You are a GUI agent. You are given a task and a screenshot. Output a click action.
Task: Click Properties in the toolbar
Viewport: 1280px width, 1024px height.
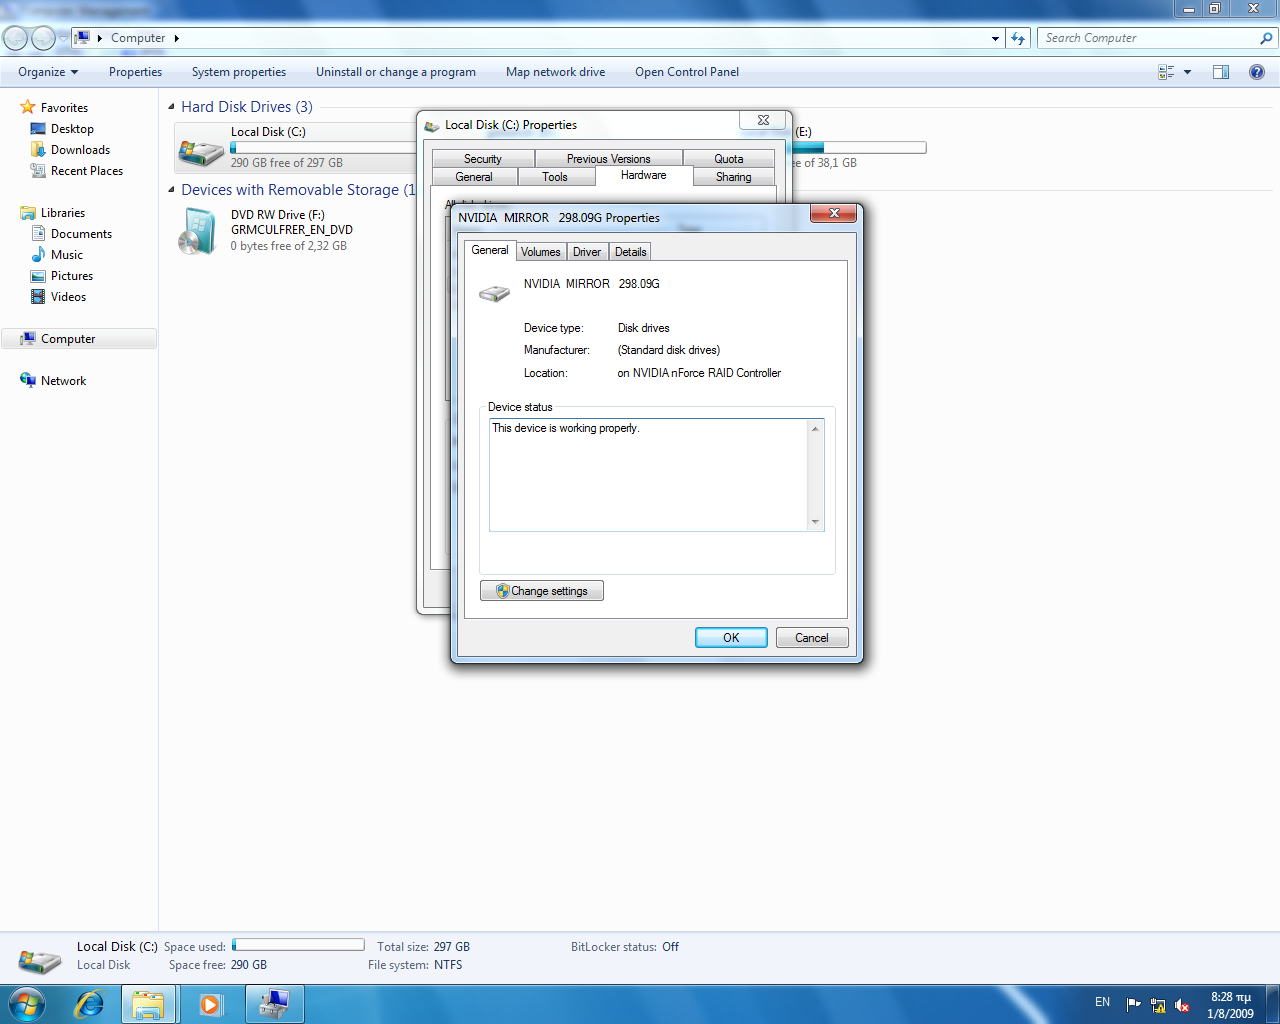coord(135,72)
